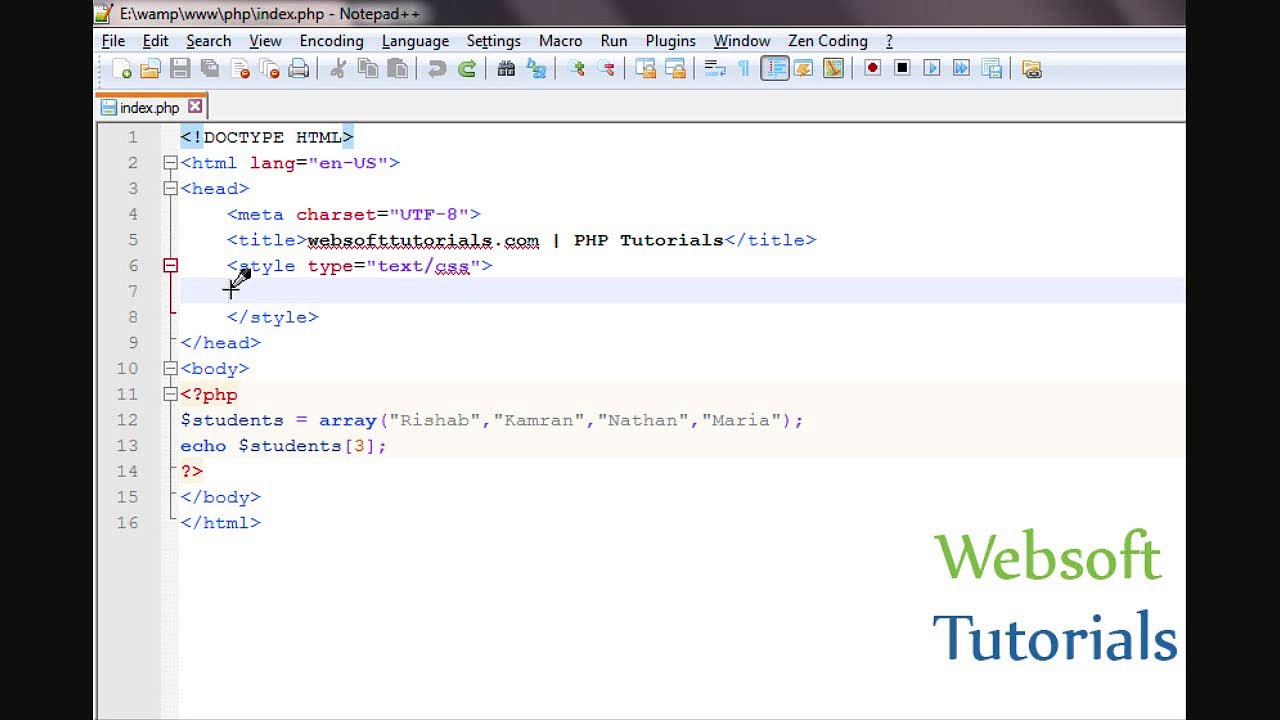Screen dimensions: 1280x720
Task: Click the Zoom Out magnifier icon
Action: point(606,69)
